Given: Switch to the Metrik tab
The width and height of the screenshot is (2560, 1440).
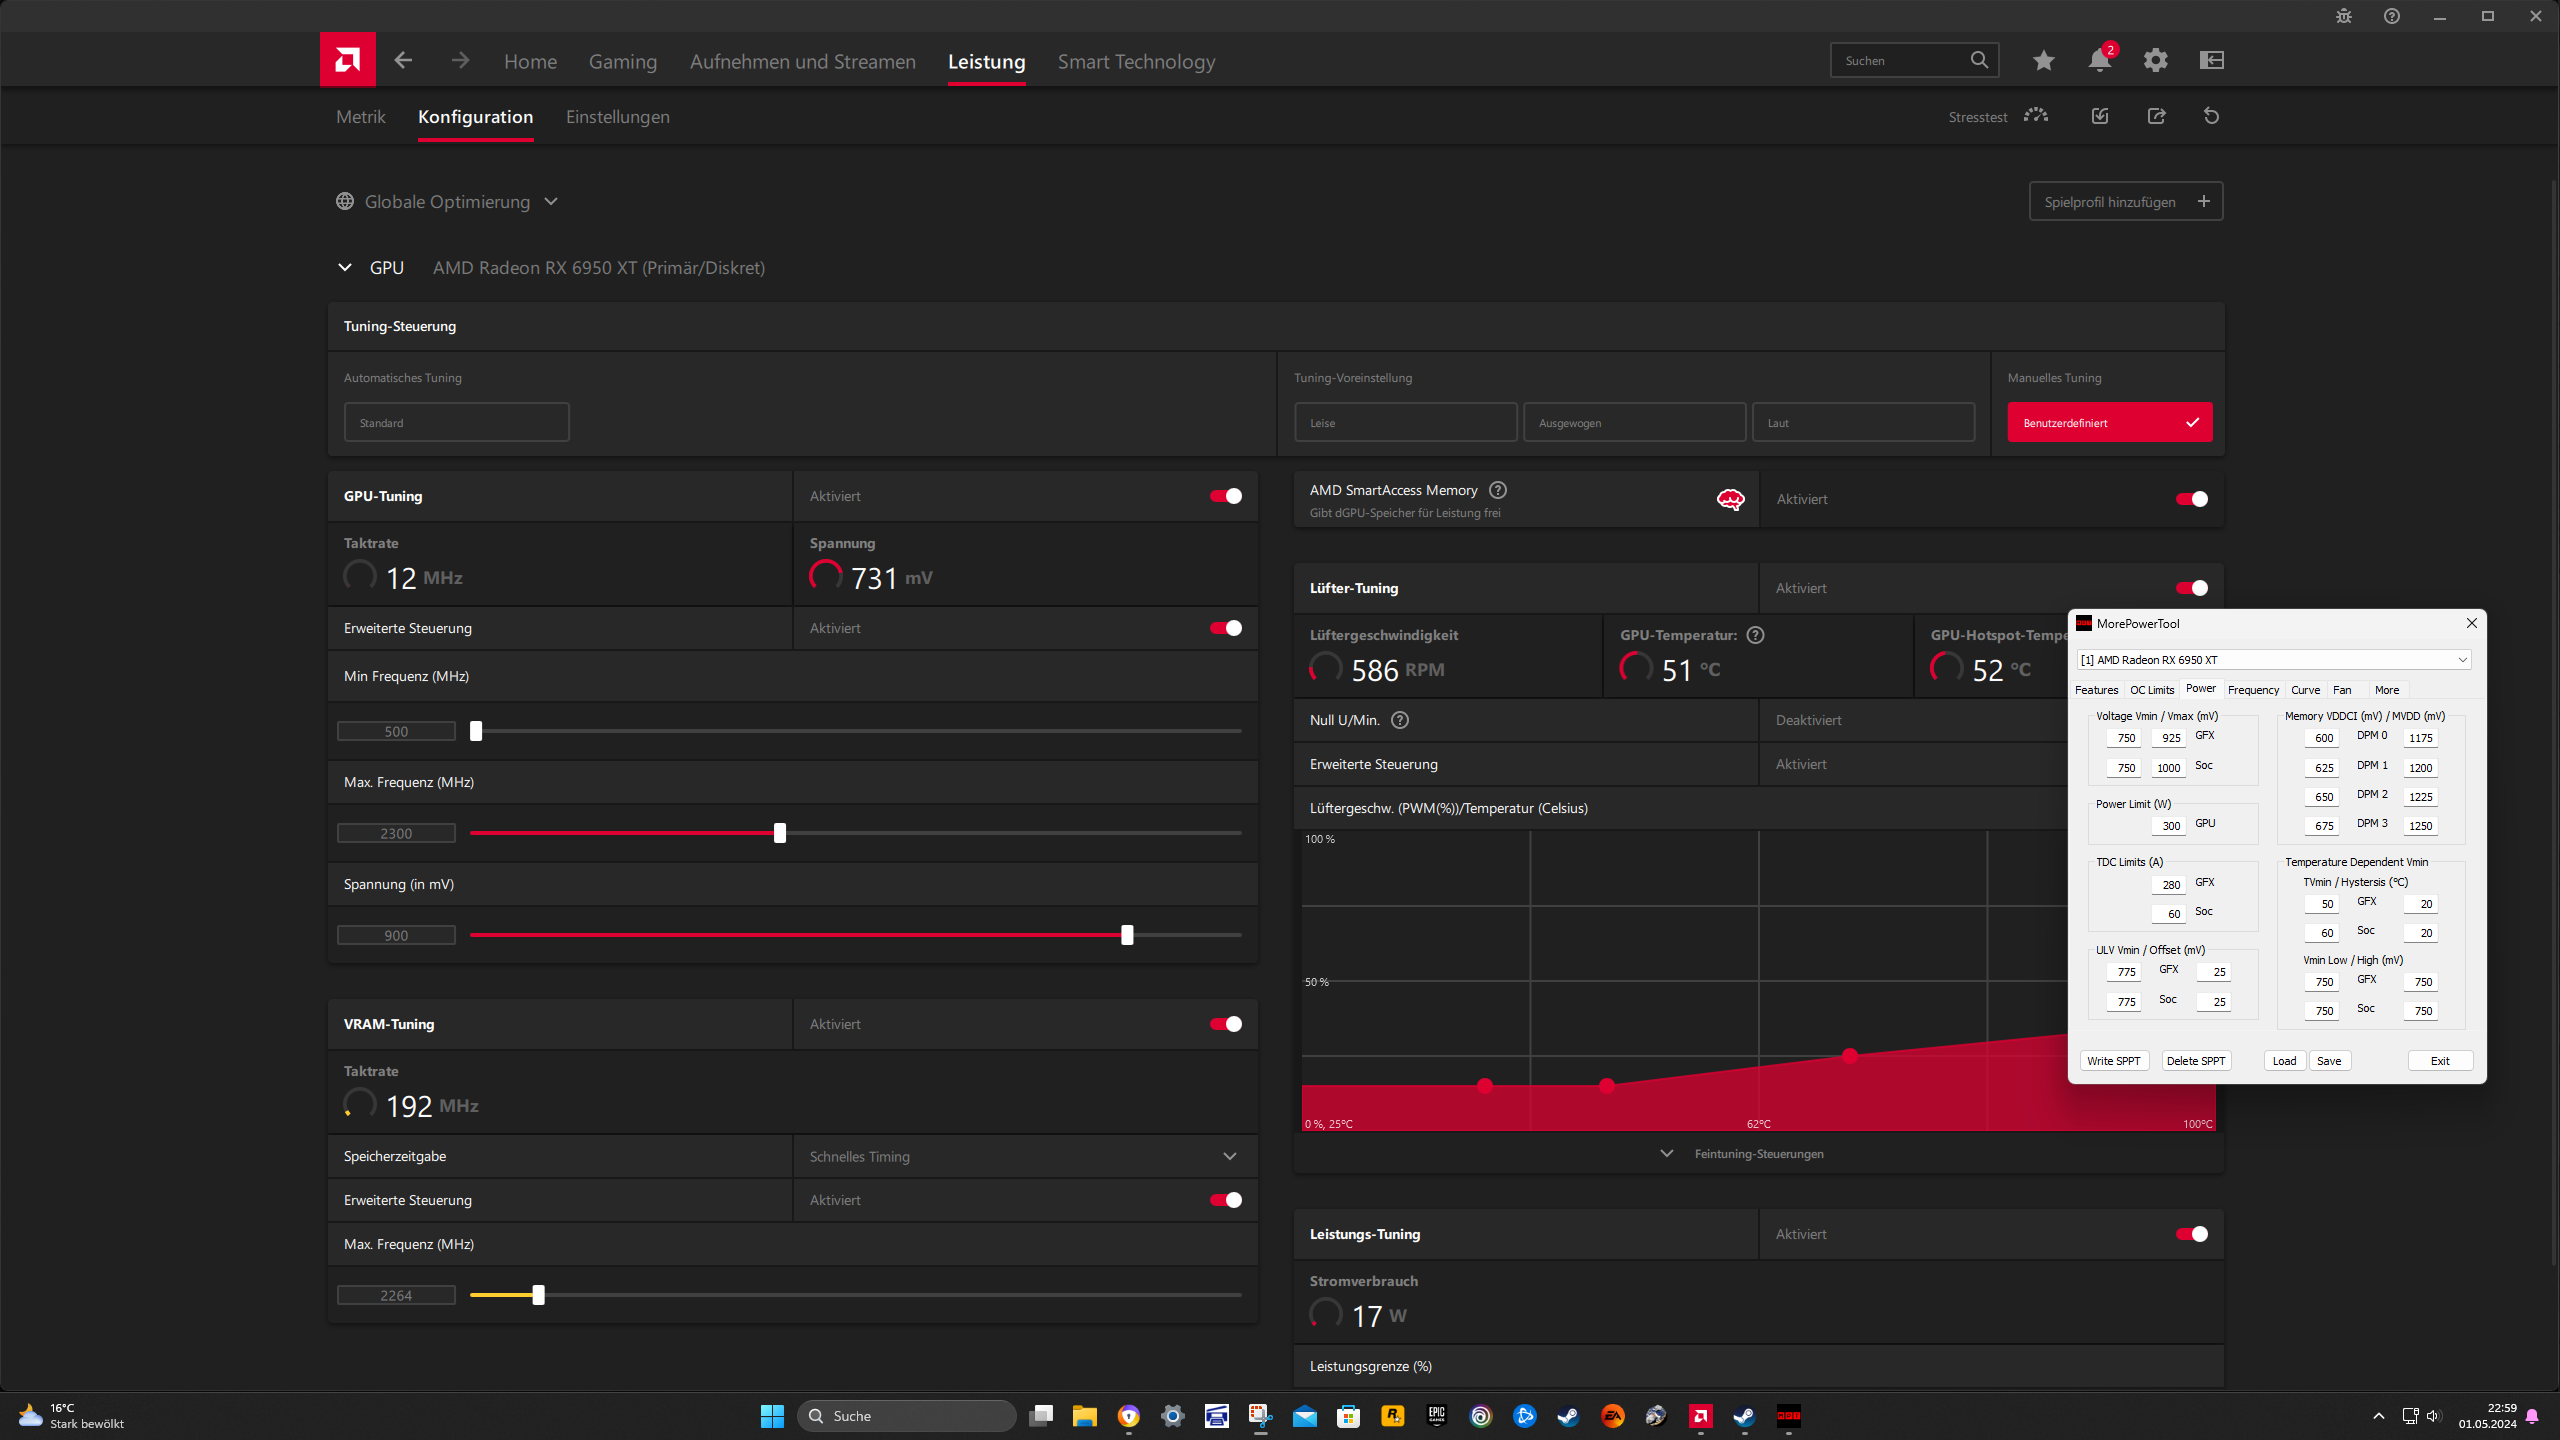Looking at the screenshot, I should click(360, 117).
